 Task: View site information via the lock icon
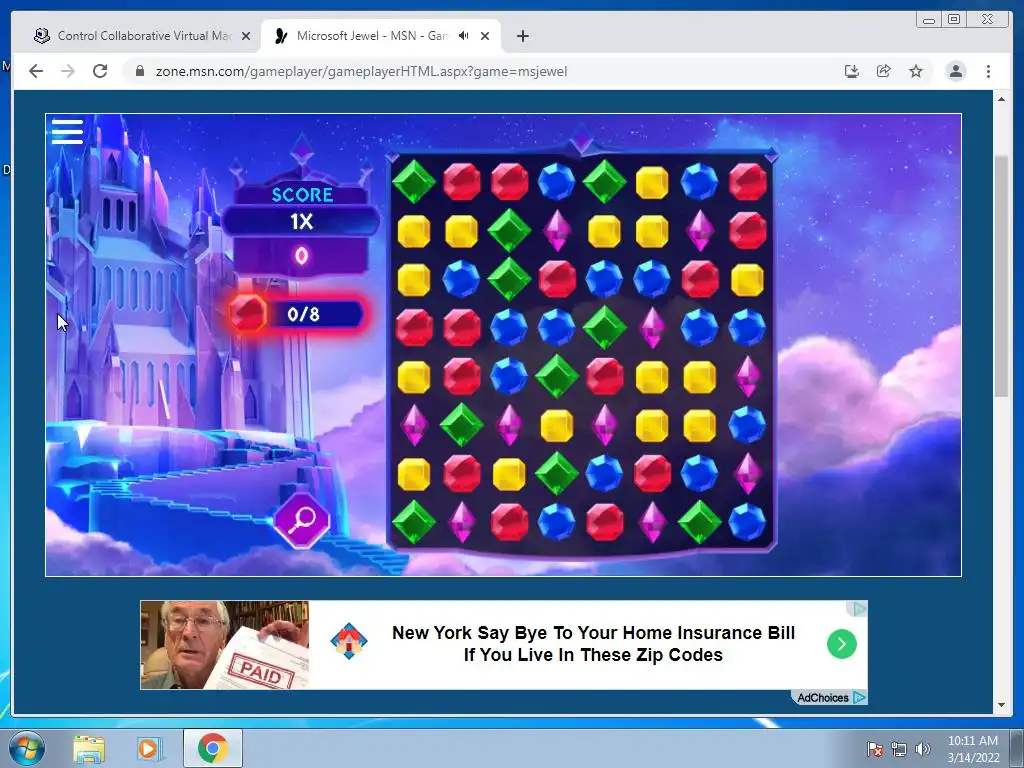(x=139, y=71)
